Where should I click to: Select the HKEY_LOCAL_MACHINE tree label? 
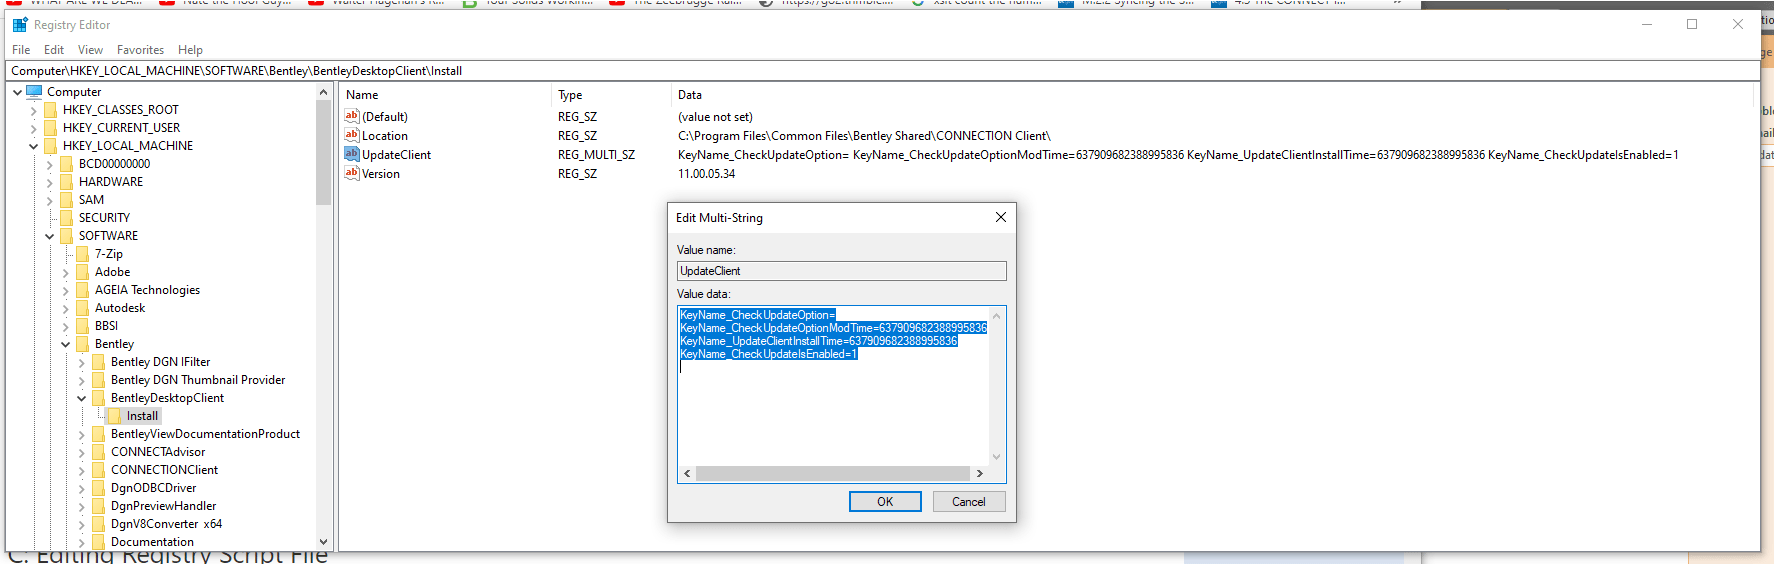click(128, 146)
